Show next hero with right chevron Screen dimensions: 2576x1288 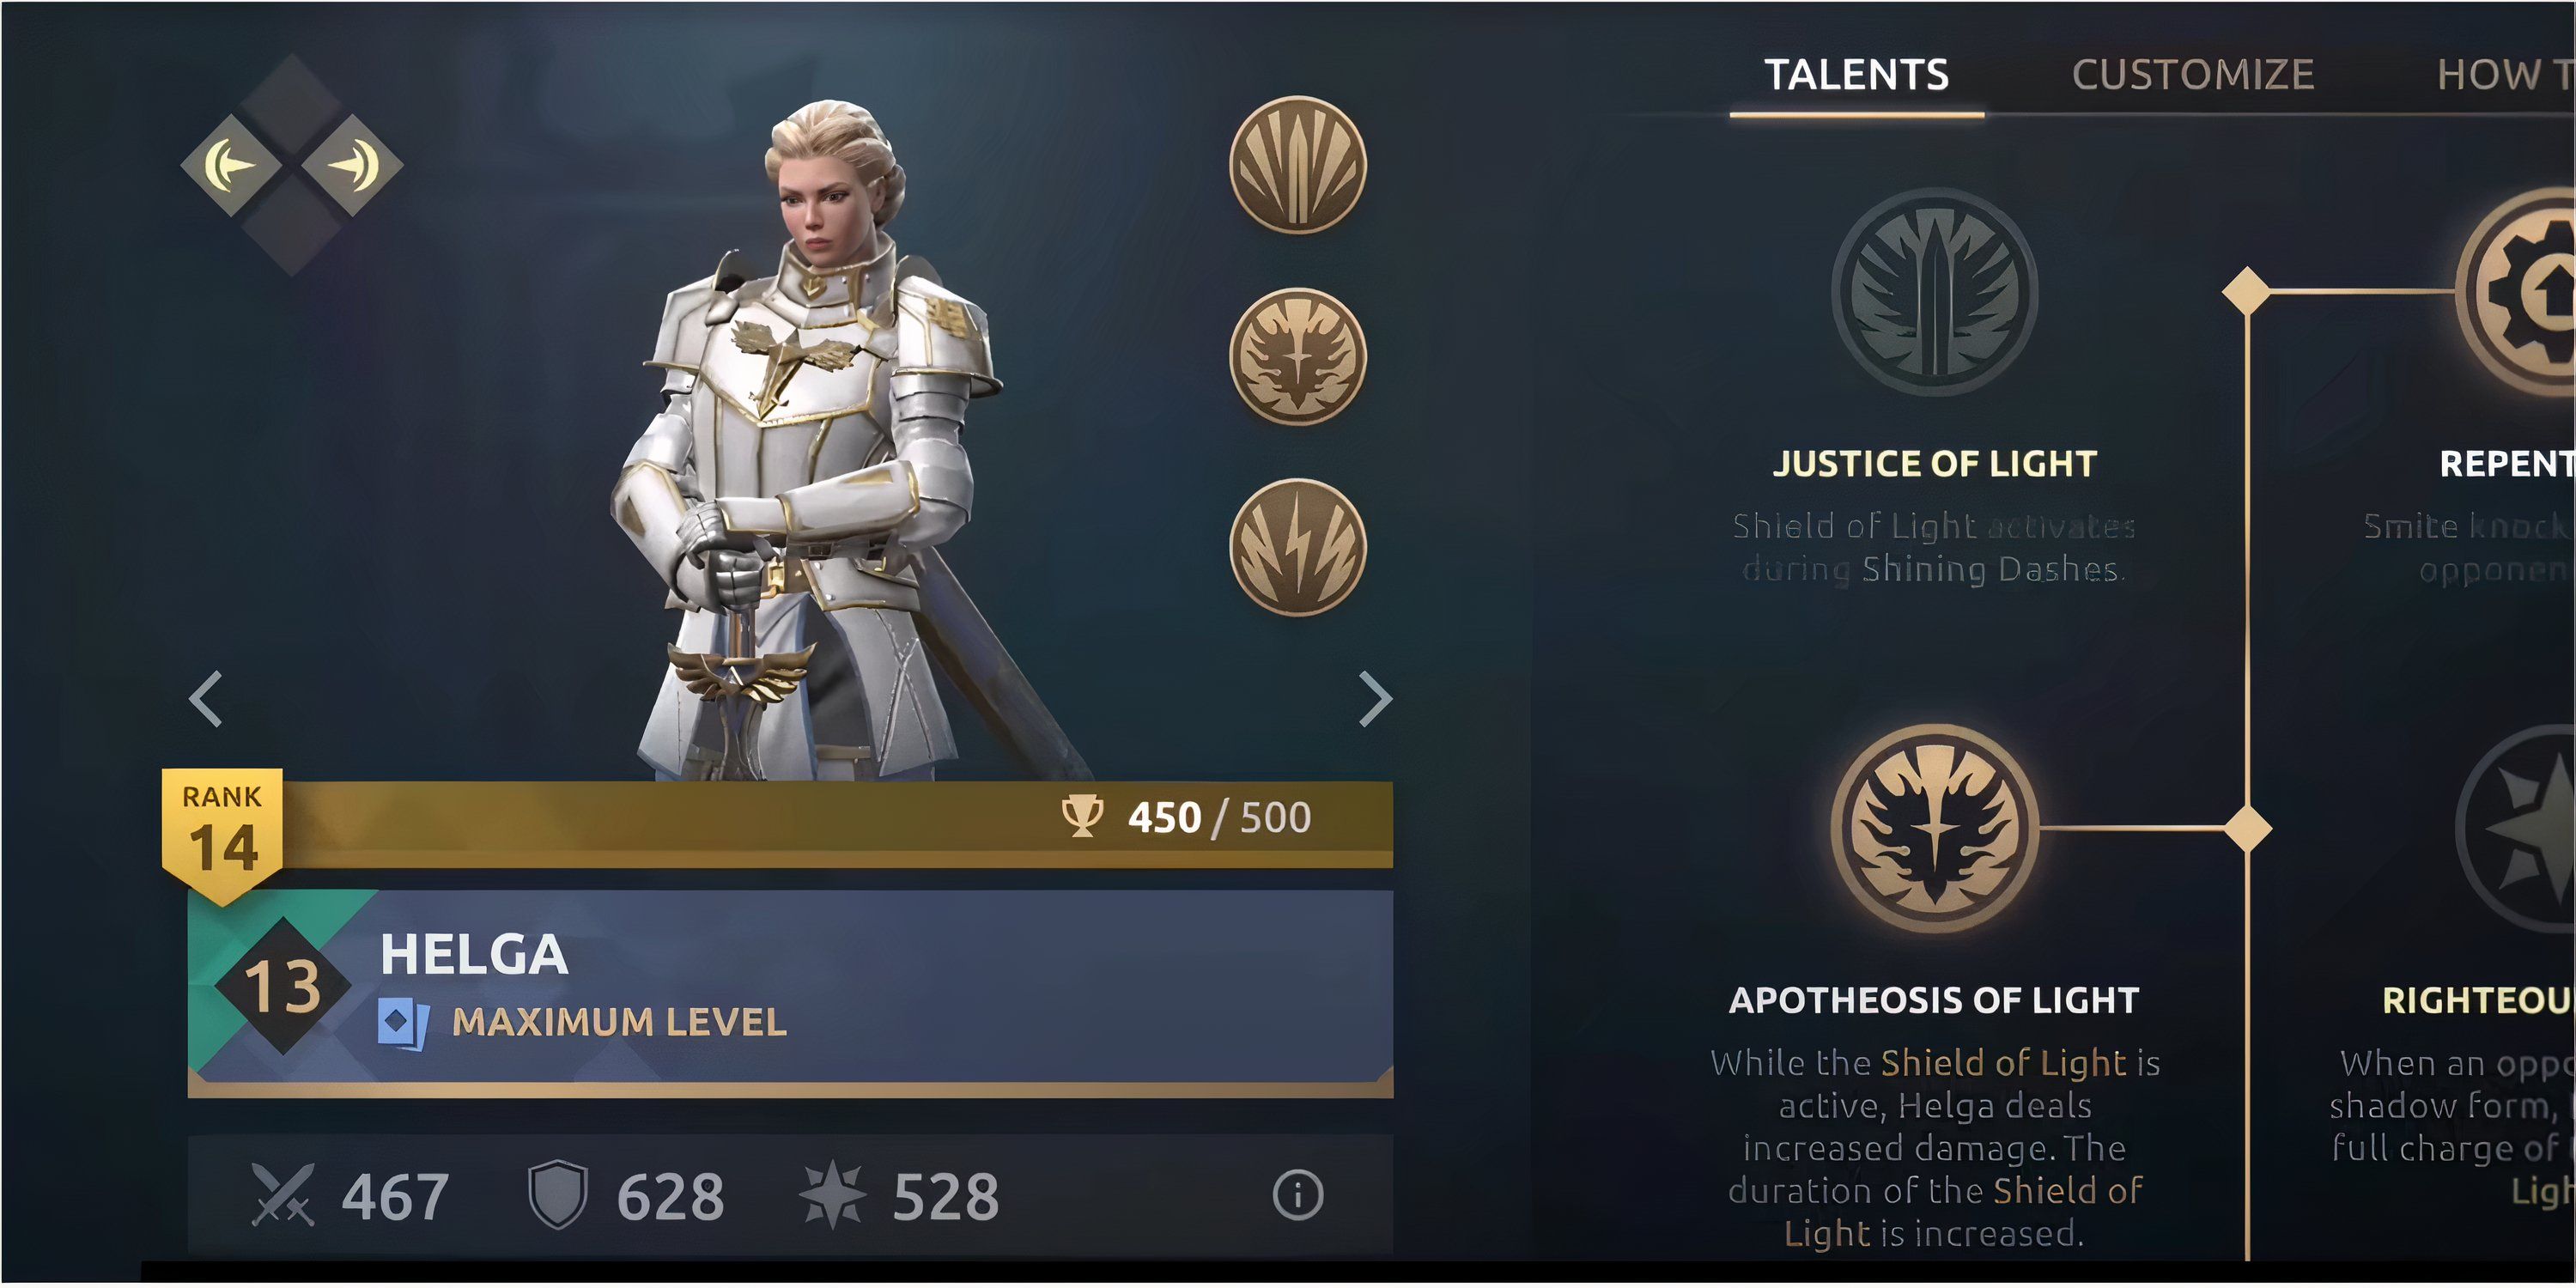pos(1375,699)
